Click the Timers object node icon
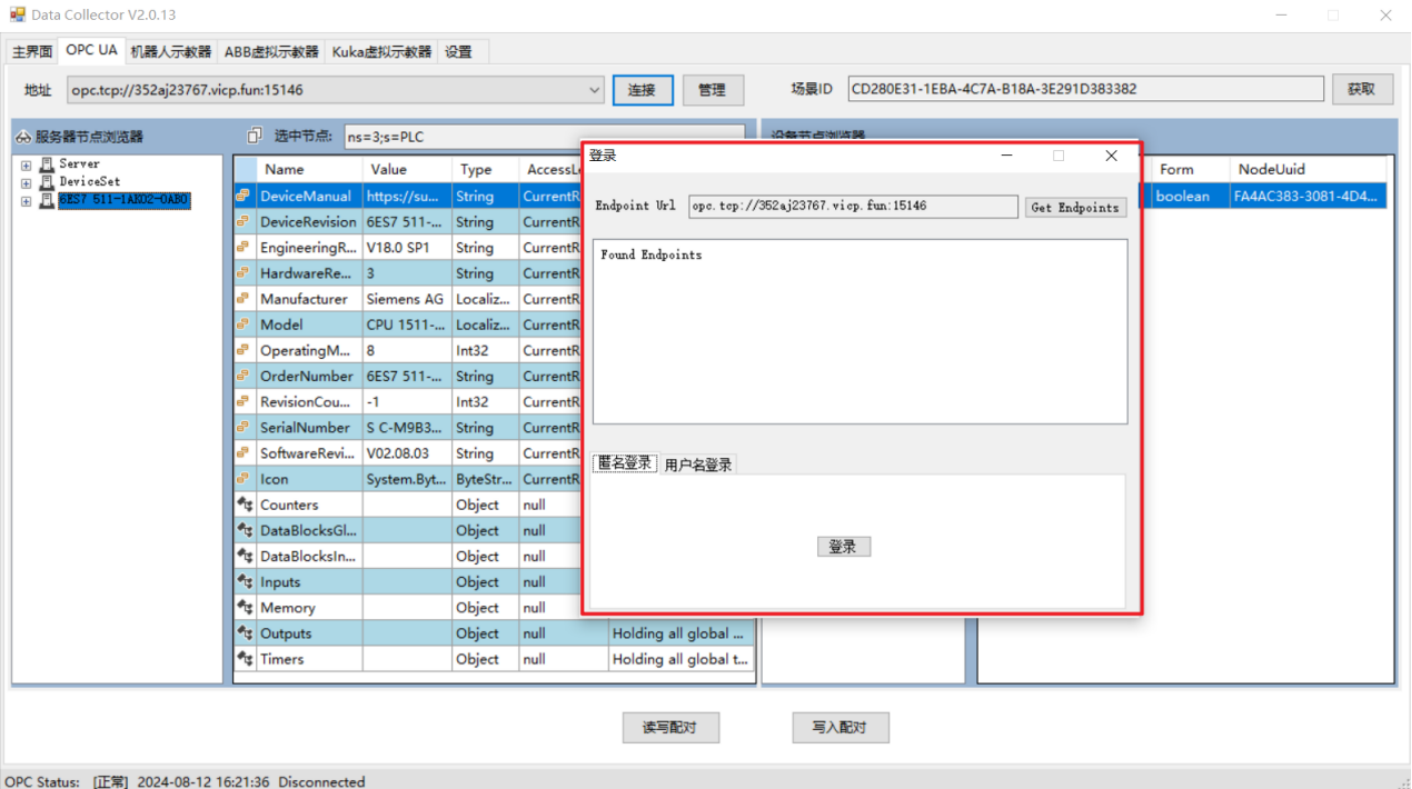Viewport: 1412px width, 789px height. pyautogui.click(x=244, y=659)
